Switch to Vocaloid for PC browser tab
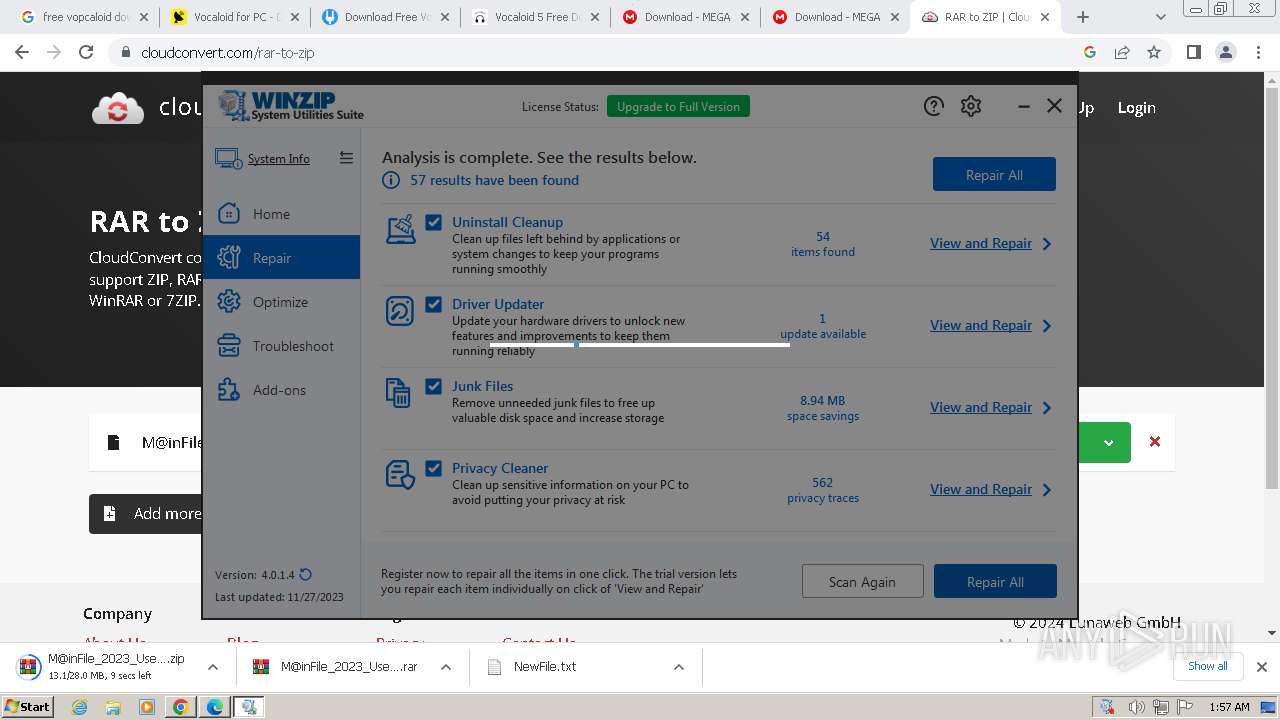 tap(234, 17)
